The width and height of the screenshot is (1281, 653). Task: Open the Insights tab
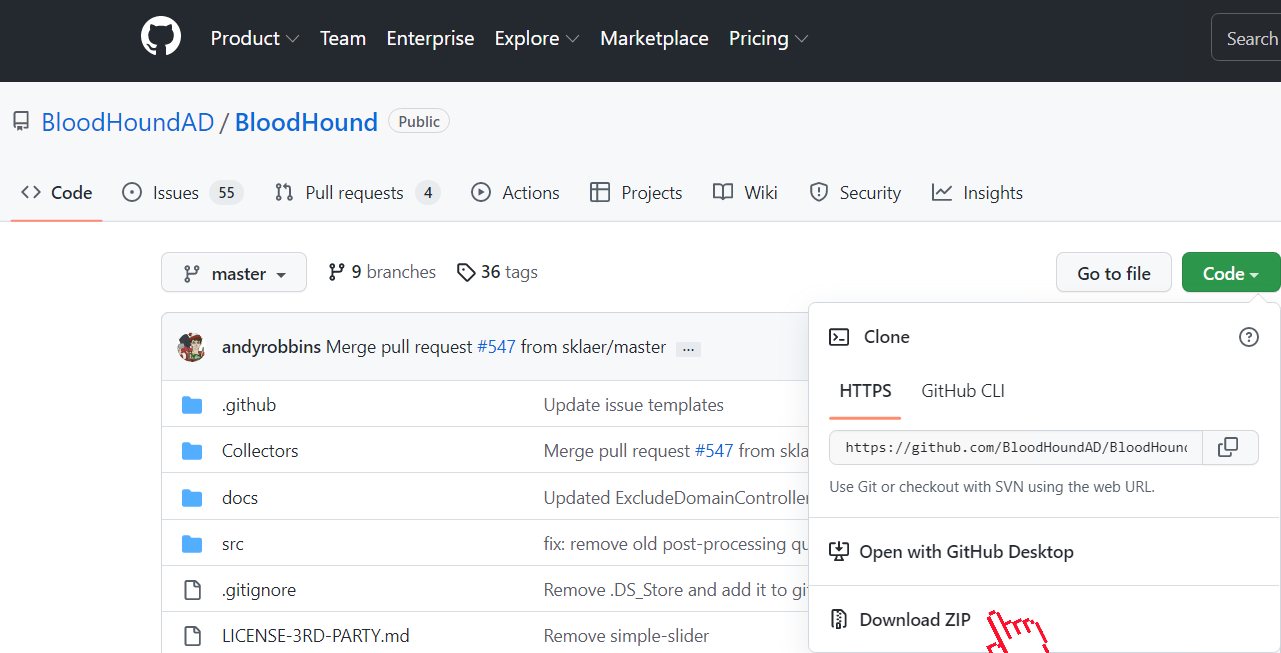click(x=977, y=193)
